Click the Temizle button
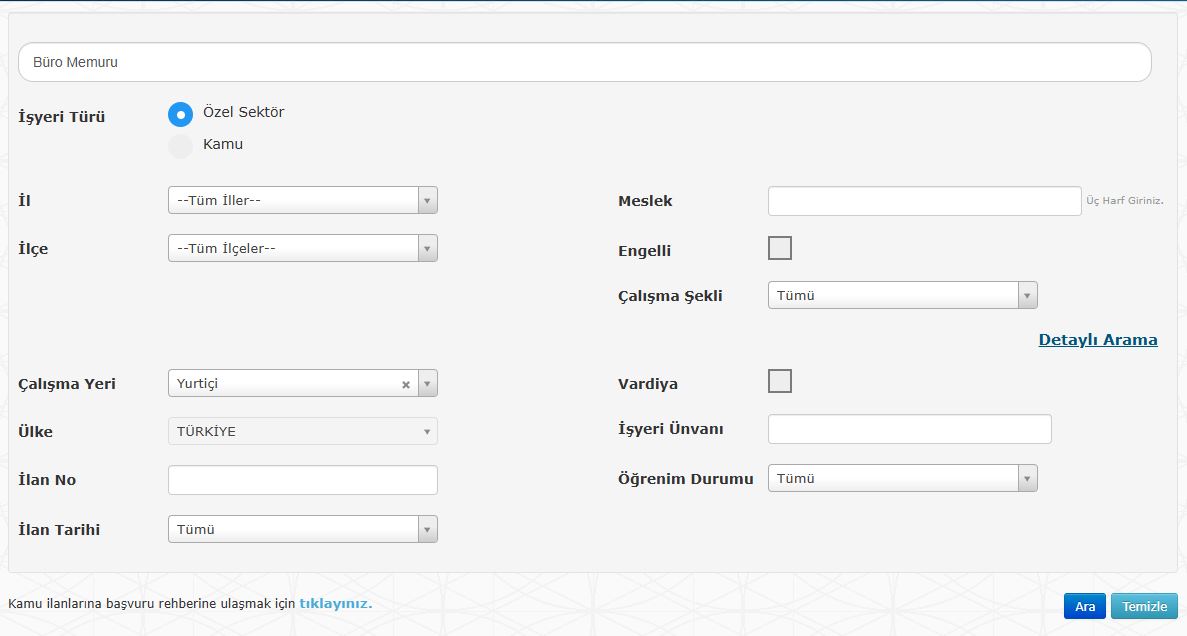 (x=1144, y=607)
